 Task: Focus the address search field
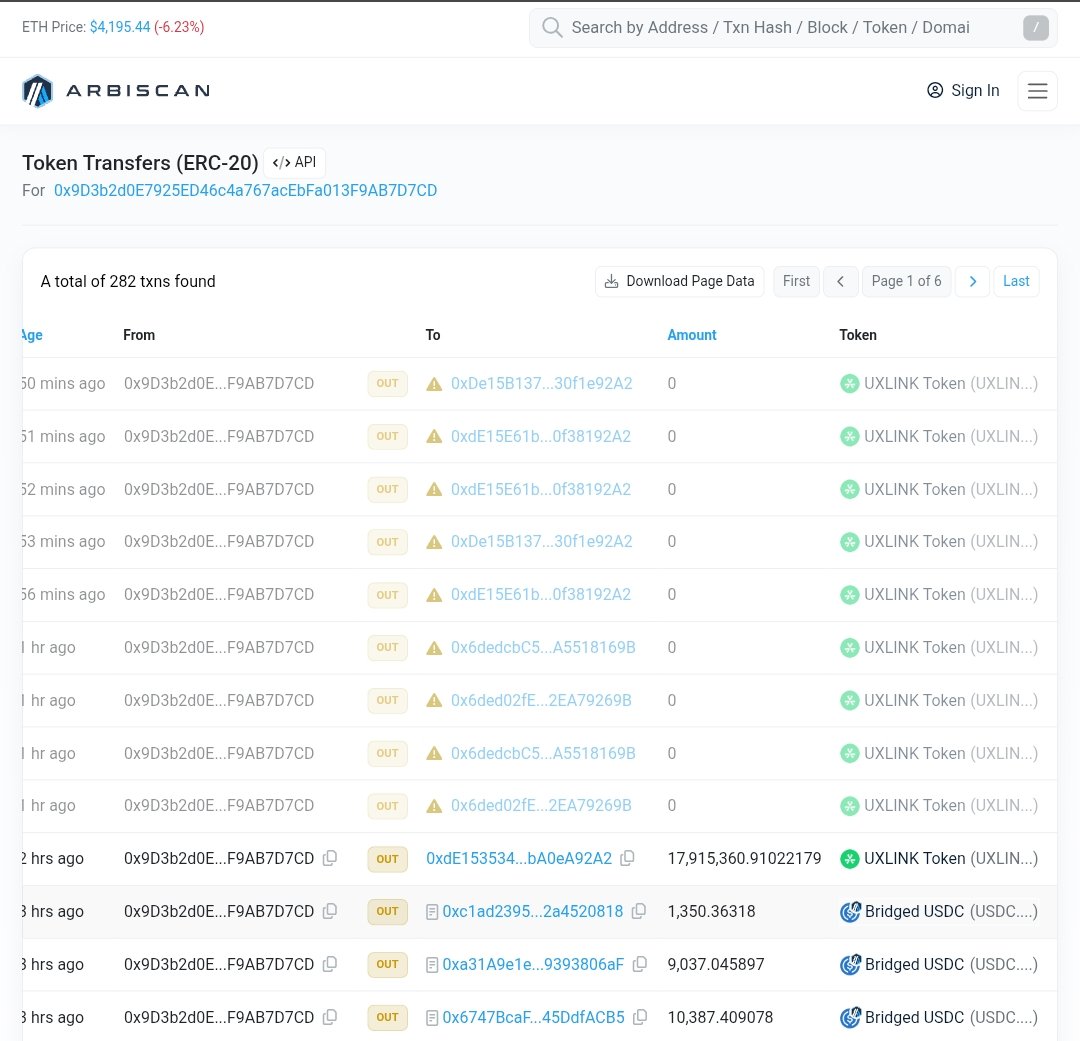click(792, 28)
